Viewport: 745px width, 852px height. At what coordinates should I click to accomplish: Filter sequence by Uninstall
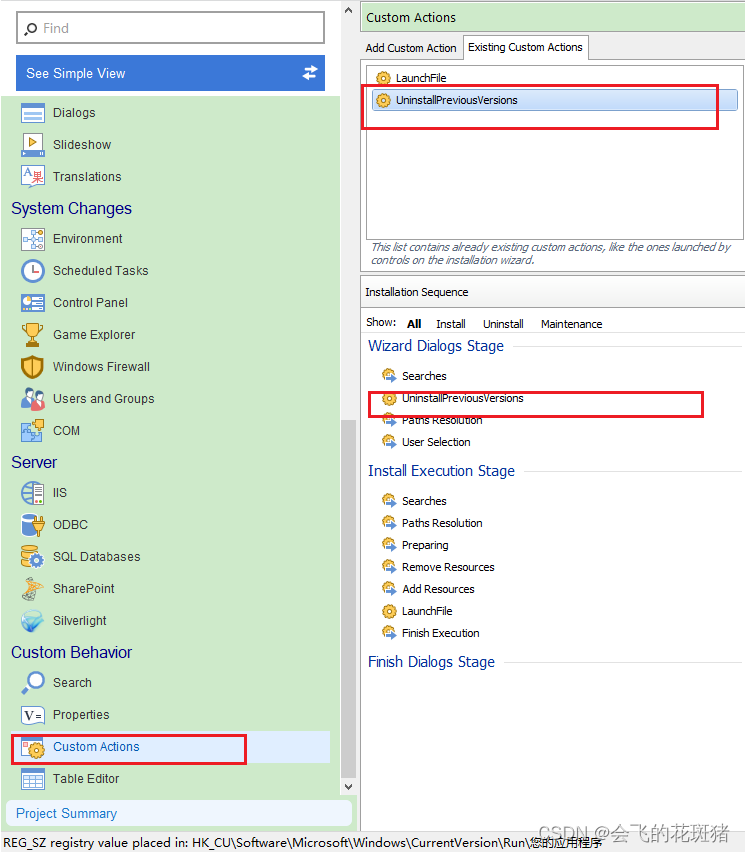503,324
